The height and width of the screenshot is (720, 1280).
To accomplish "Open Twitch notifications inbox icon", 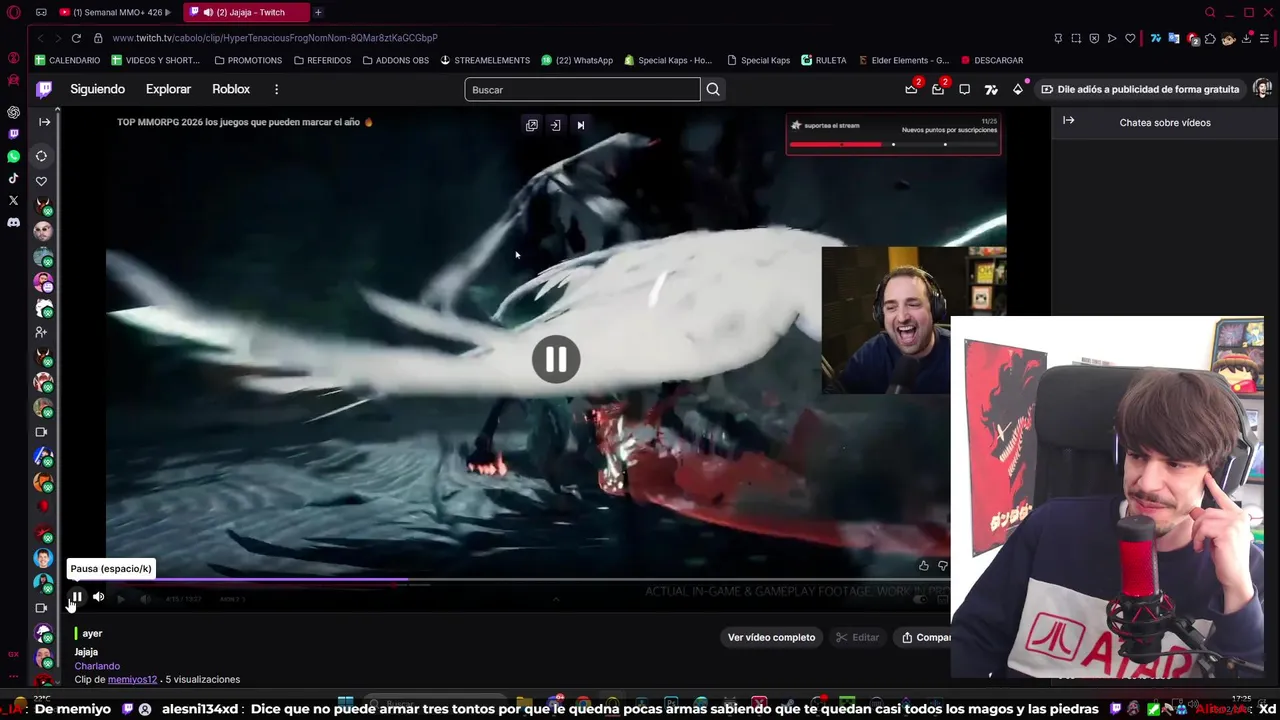I will point(938,89).
